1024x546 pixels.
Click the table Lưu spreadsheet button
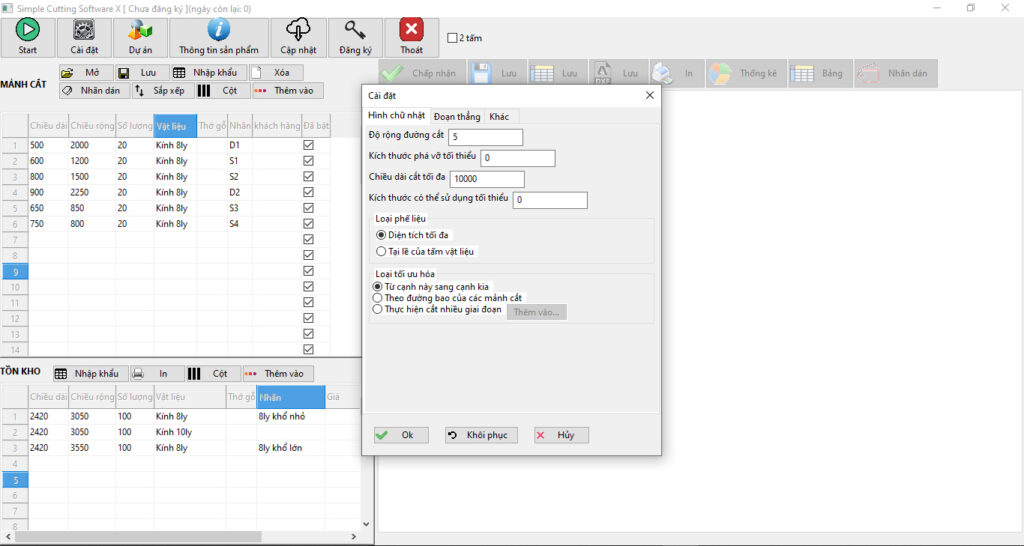click(x=556, y=73)
